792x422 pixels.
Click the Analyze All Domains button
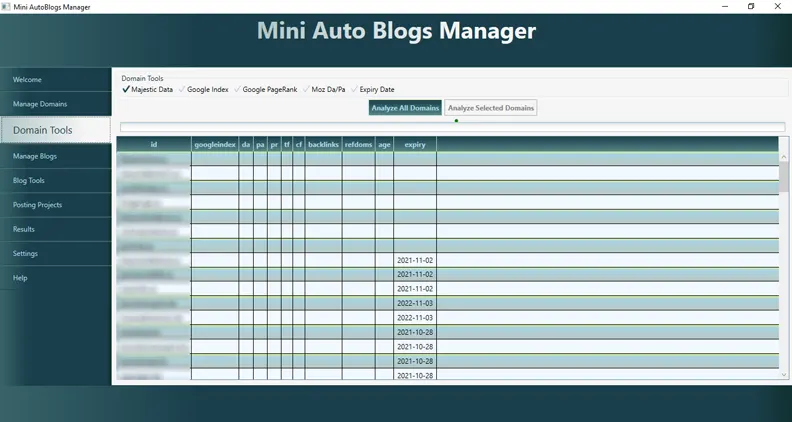click(404, 108)
